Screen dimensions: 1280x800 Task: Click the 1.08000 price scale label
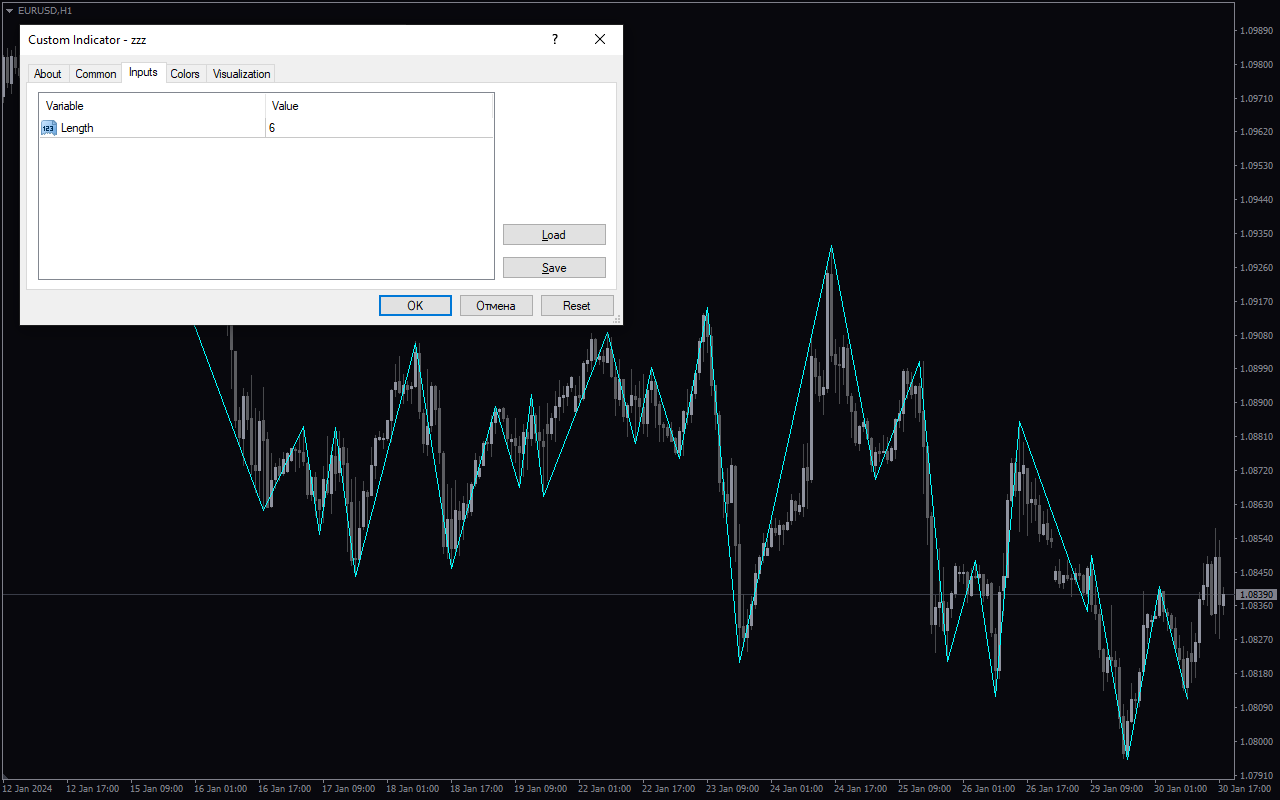[1256, 741]
